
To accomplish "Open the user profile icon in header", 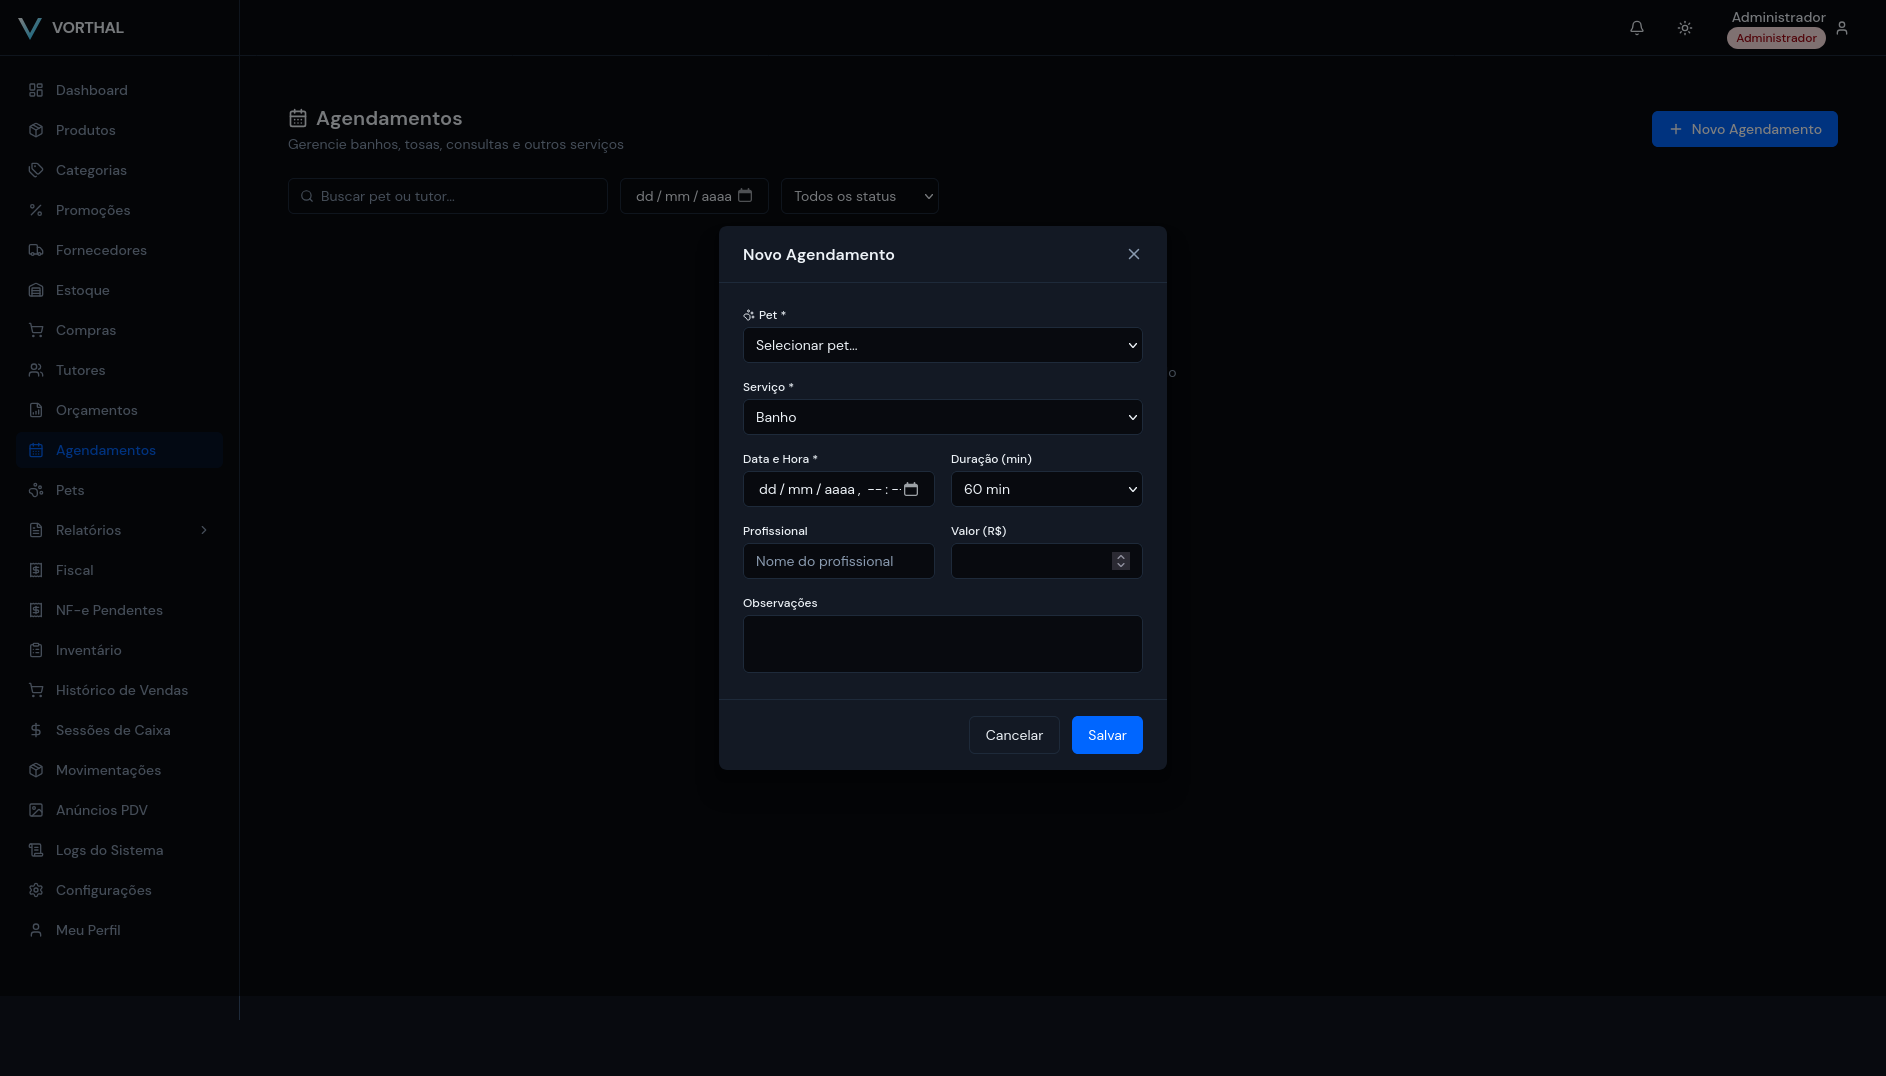I will point(1842,28).
